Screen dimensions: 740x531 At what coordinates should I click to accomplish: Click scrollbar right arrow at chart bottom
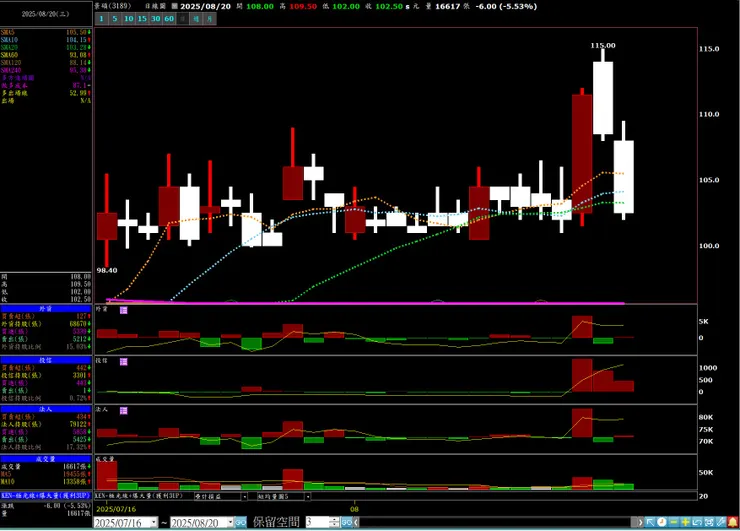[x=639, y=523]
